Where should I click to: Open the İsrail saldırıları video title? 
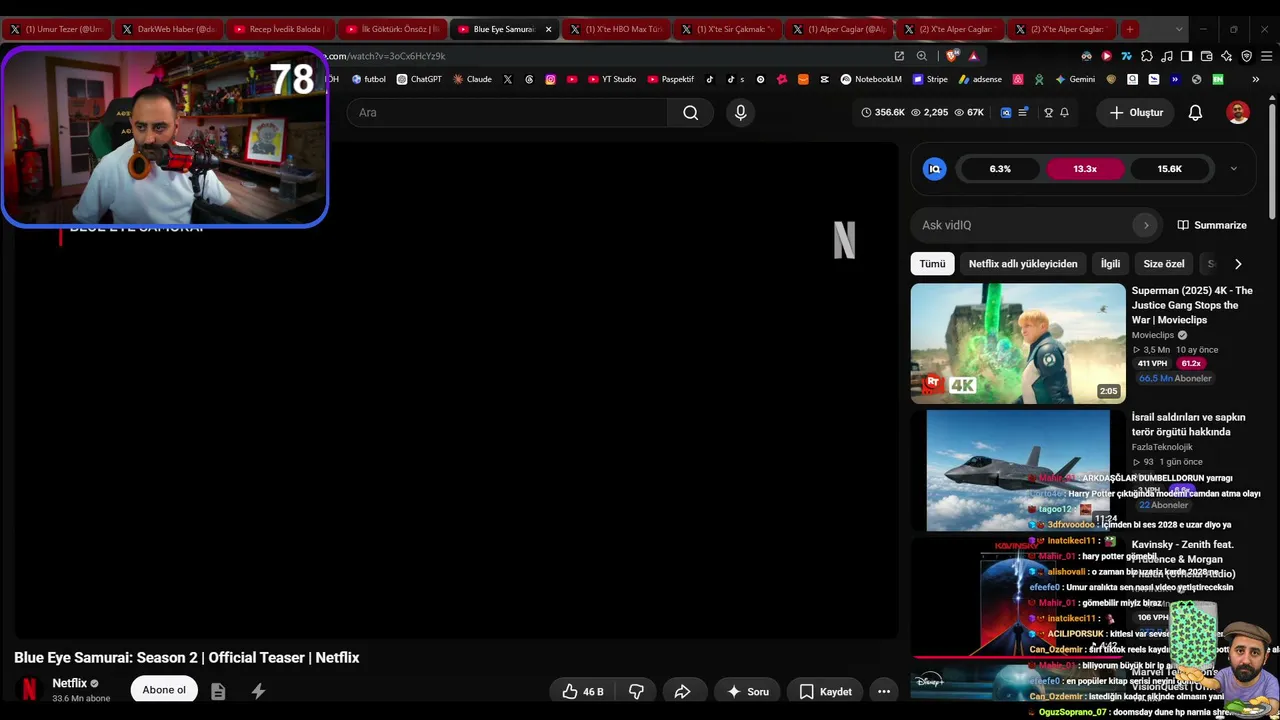pyautogui.click(x=1189, y=424)
